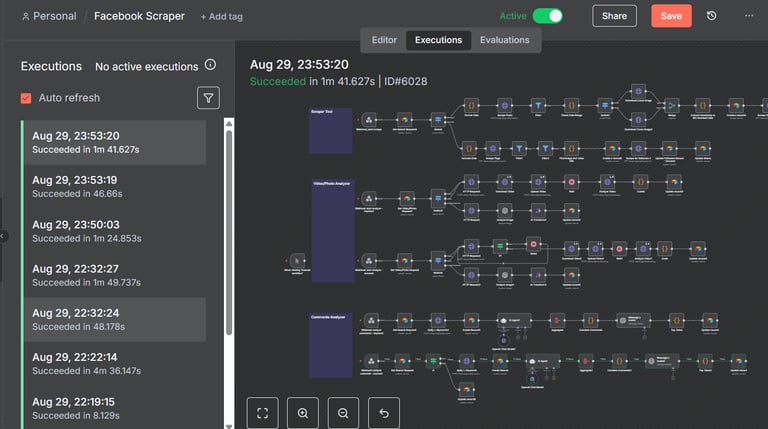Screen dimensions: 768x429
Task: Select the Airtable node after Scraper Tool webhook
Action: pos(405,119)
